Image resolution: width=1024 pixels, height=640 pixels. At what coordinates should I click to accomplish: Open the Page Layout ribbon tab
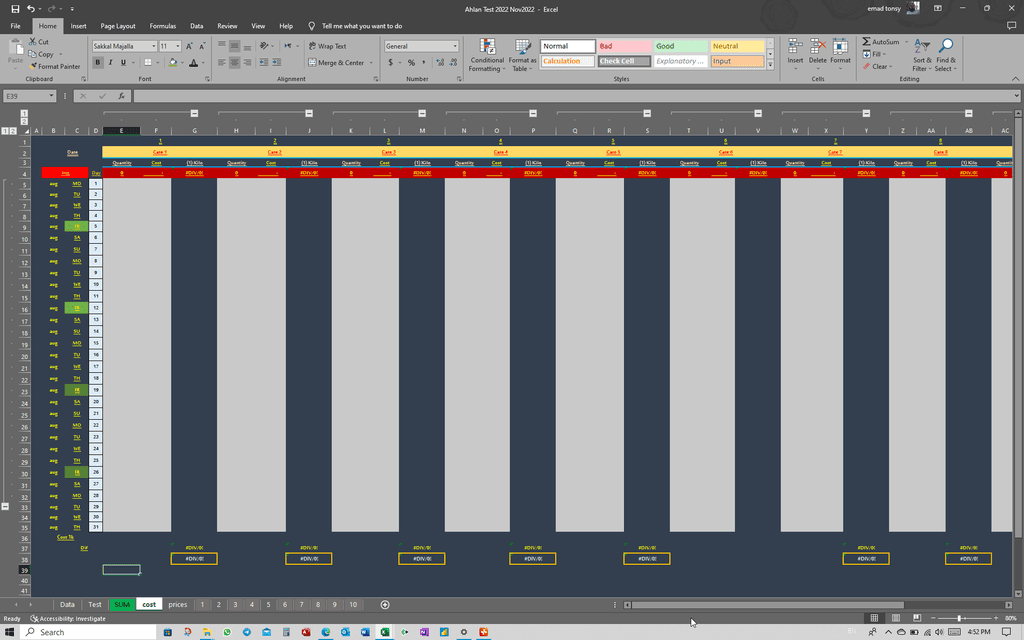pyautogui.click(x=118, y=26)
